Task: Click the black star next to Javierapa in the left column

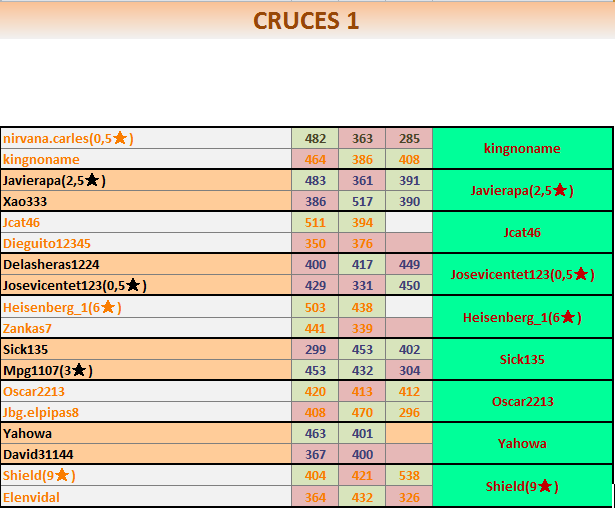Action: click(91, 180)
